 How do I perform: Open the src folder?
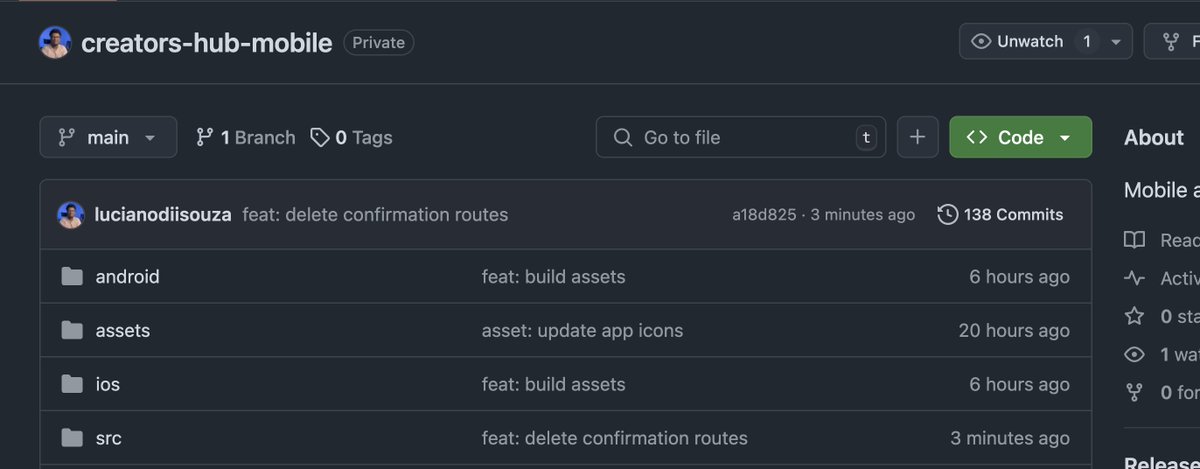point(108,438)
